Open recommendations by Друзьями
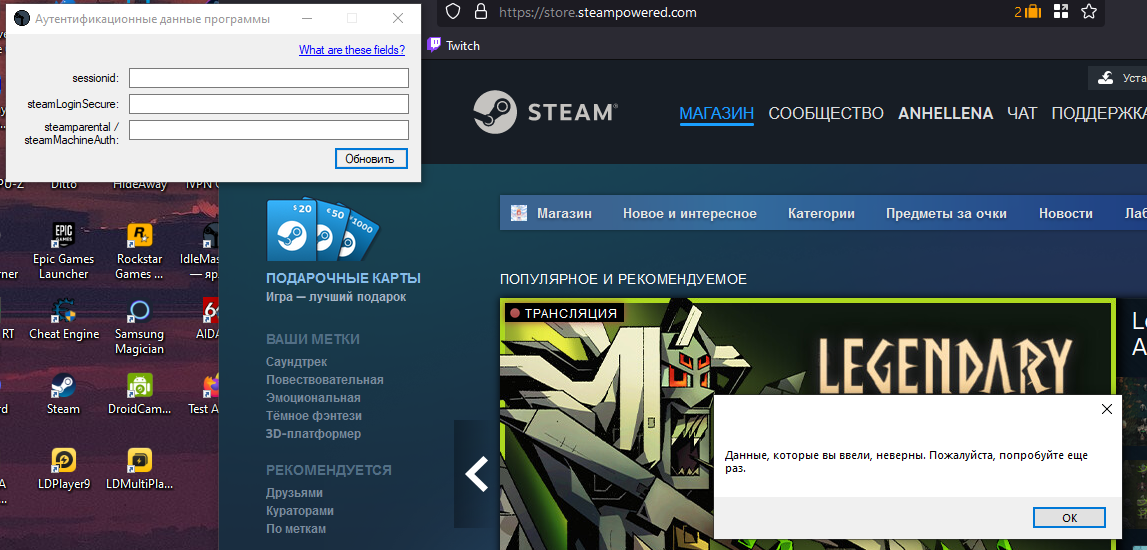 coord(294,493)
